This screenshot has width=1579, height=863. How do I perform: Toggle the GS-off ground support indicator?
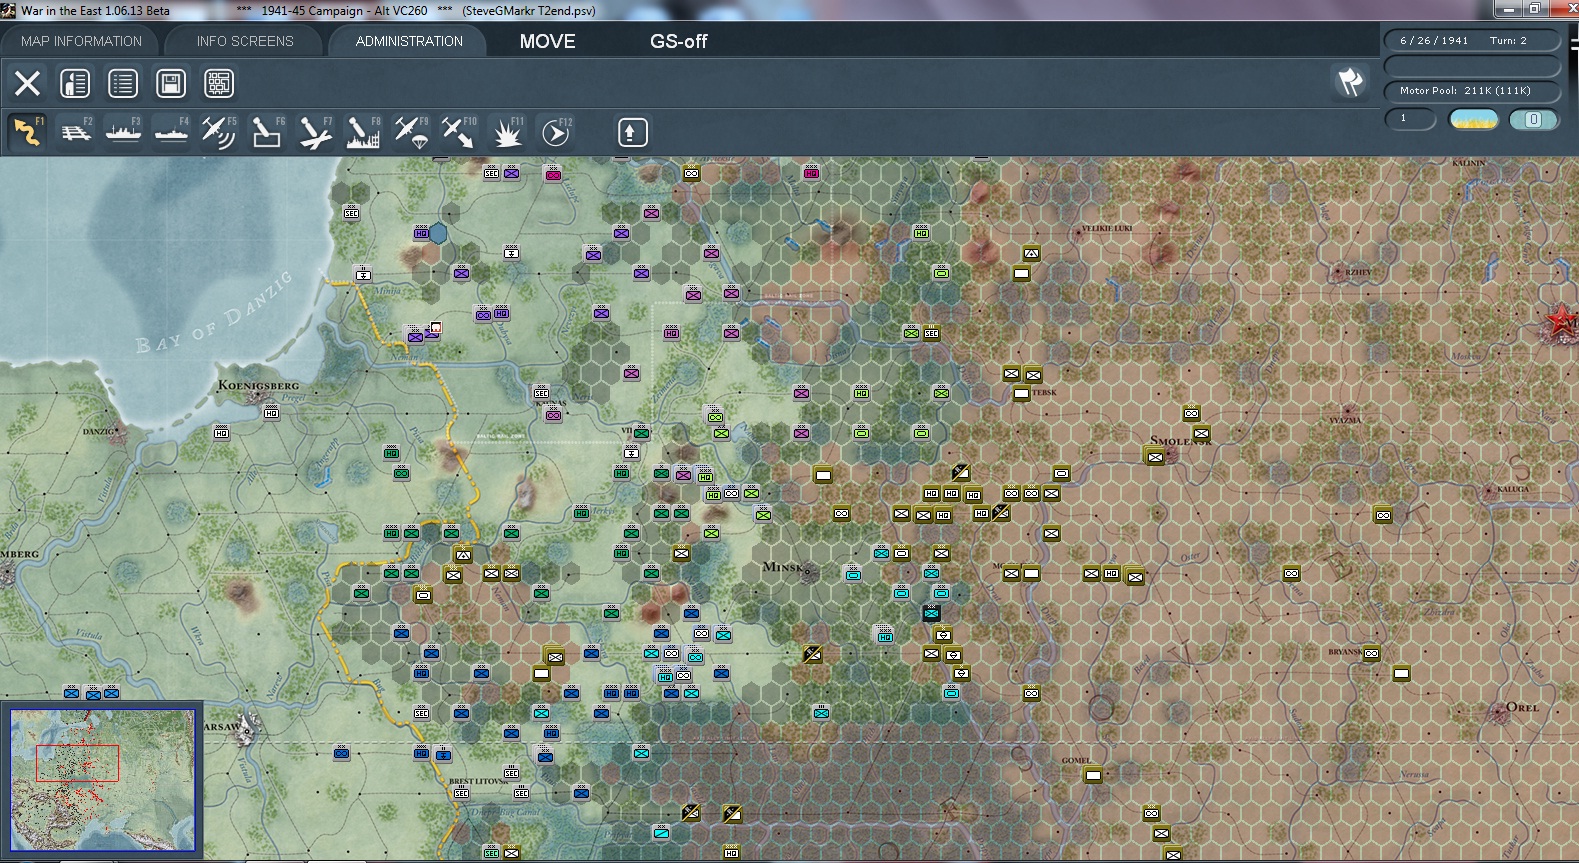[x=678, y=41]
